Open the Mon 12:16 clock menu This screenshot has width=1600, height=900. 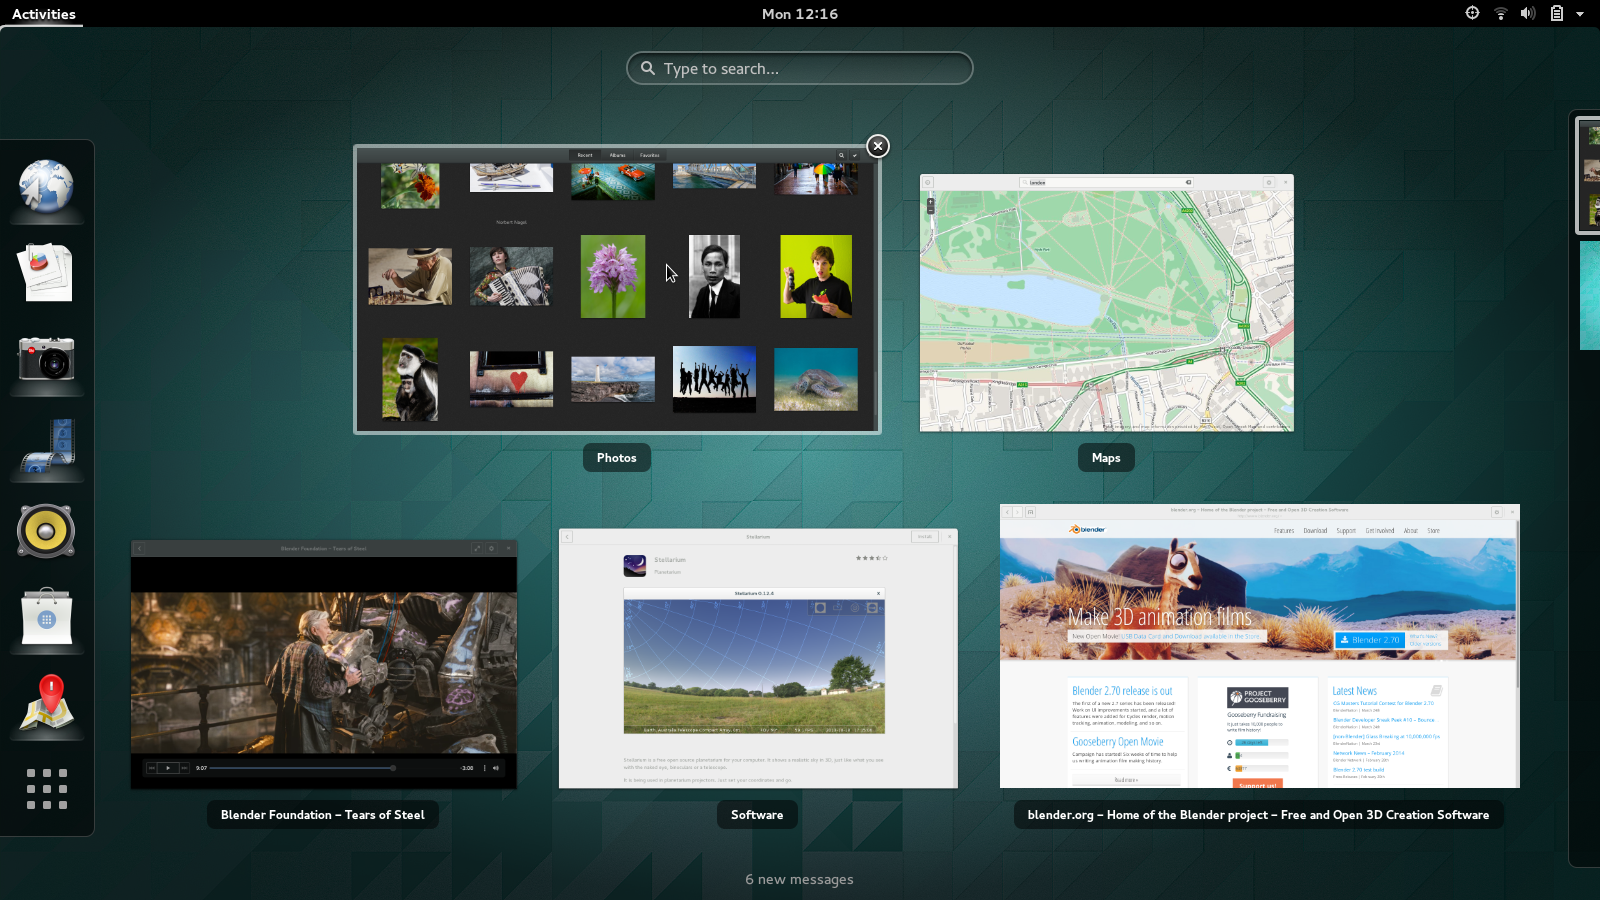[x=799, y=14]
